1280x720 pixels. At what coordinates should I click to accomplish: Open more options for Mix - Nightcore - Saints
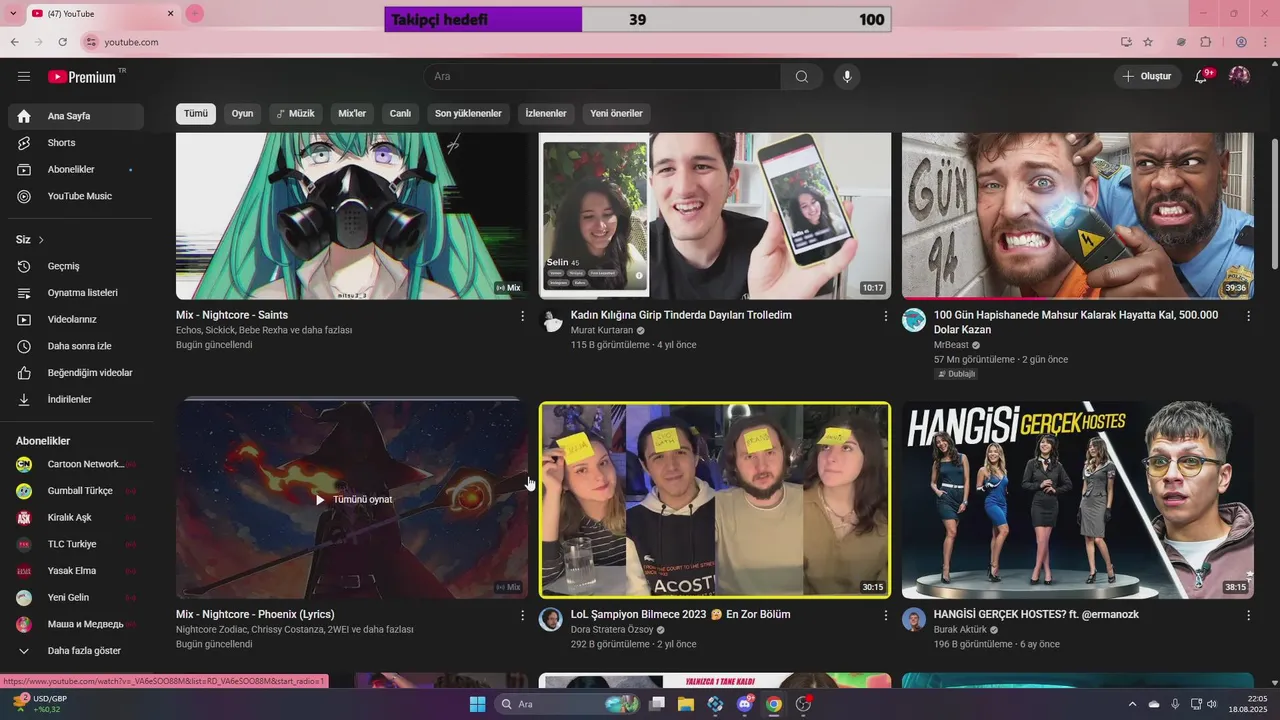pyautogui.click(x=522, y=316)
